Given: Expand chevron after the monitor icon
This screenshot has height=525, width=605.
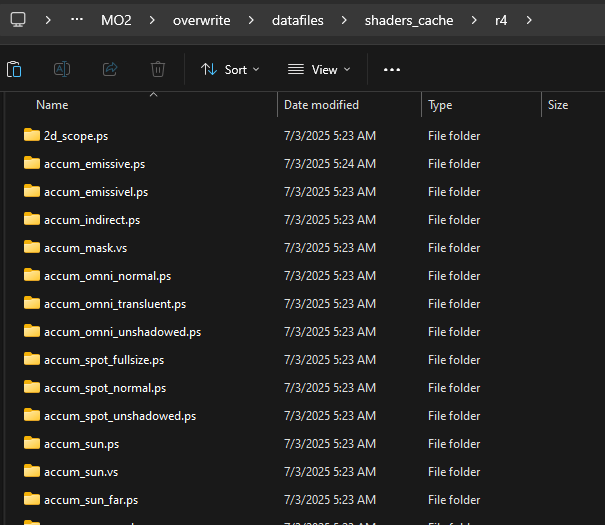Looking at the screenshot, I should (x=48, y=20).
